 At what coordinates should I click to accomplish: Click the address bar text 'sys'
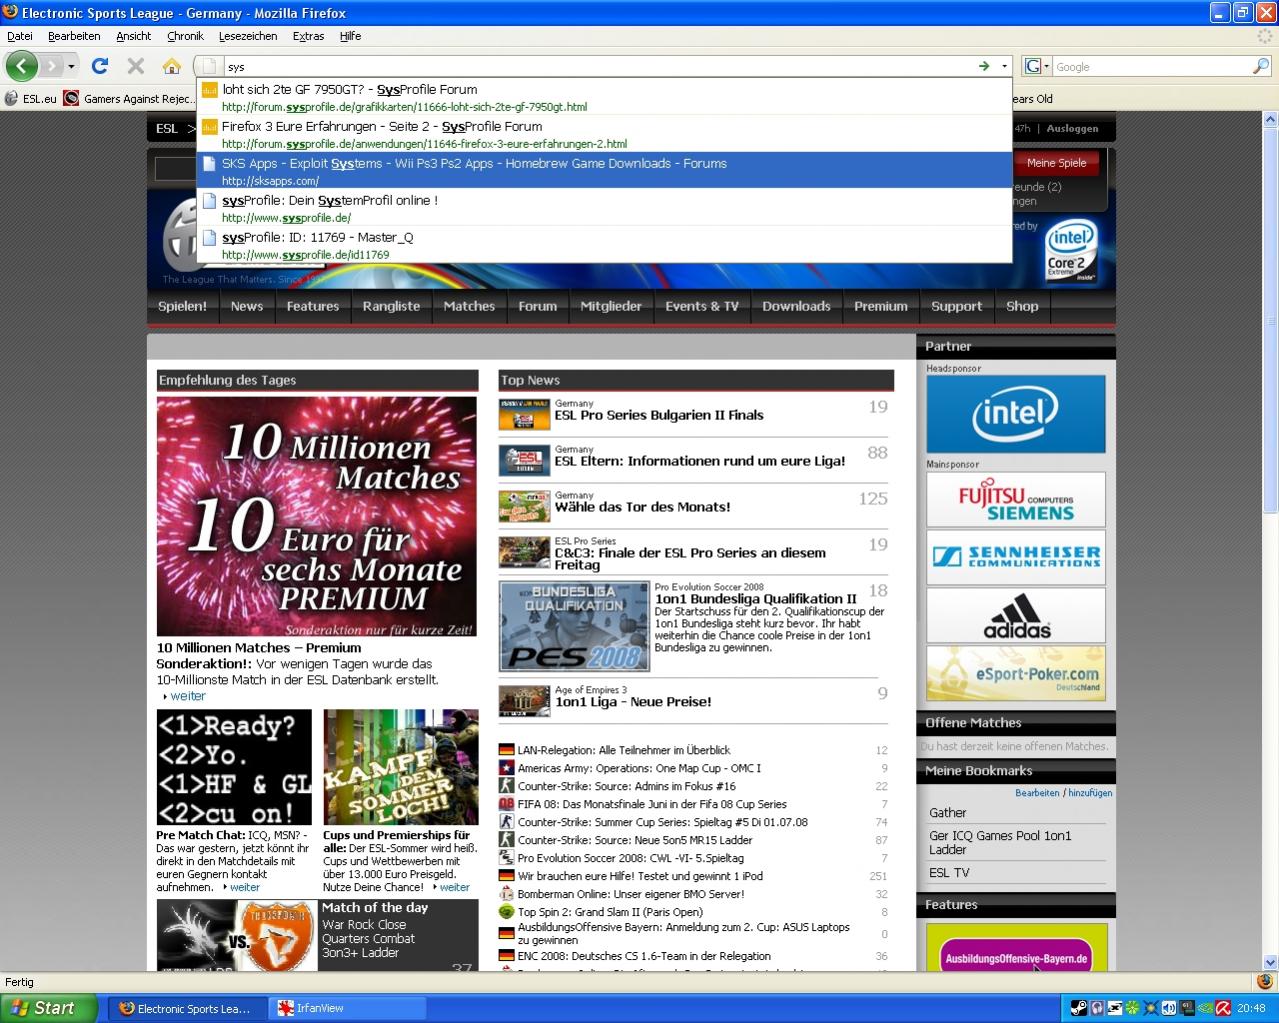click(236, 67)
